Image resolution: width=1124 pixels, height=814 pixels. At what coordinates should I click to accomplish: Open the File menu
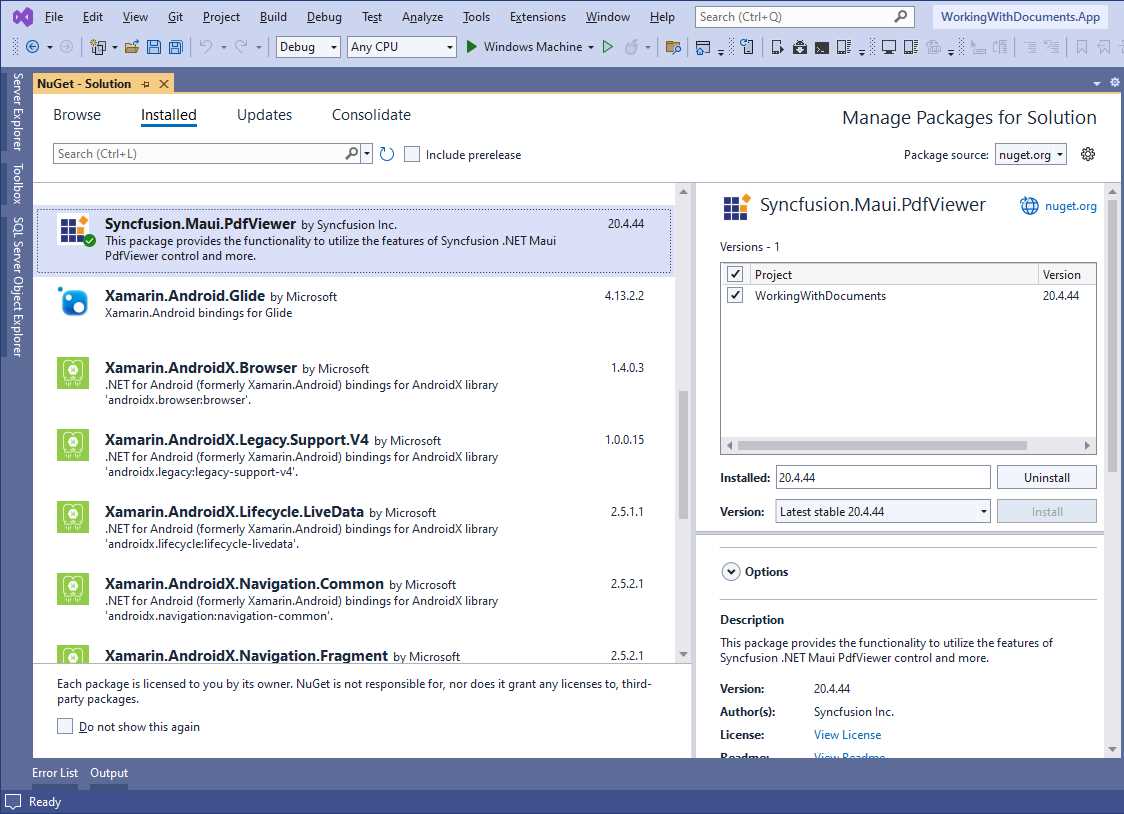(x=54, y=16)
